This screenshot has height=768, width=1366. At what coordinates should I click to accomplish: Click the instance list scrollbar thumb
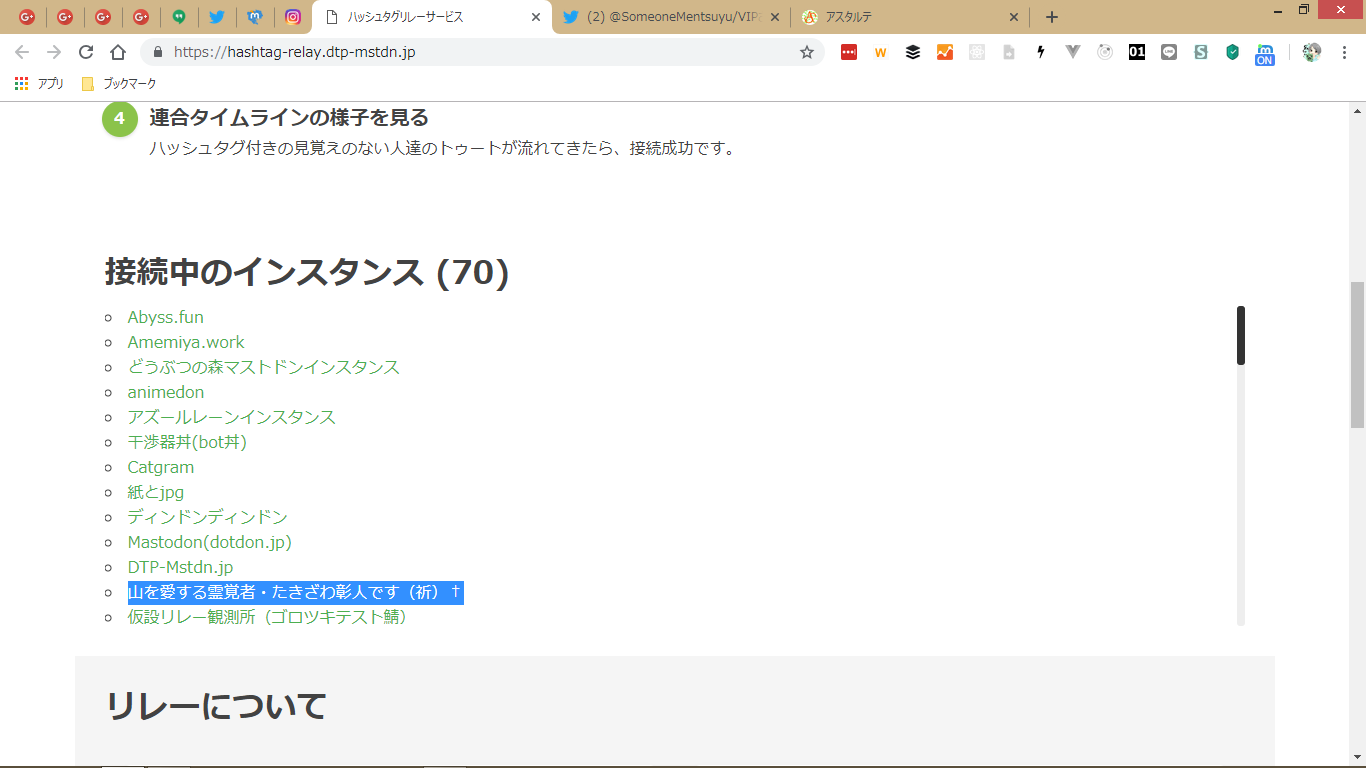[x=1241, y=335]
